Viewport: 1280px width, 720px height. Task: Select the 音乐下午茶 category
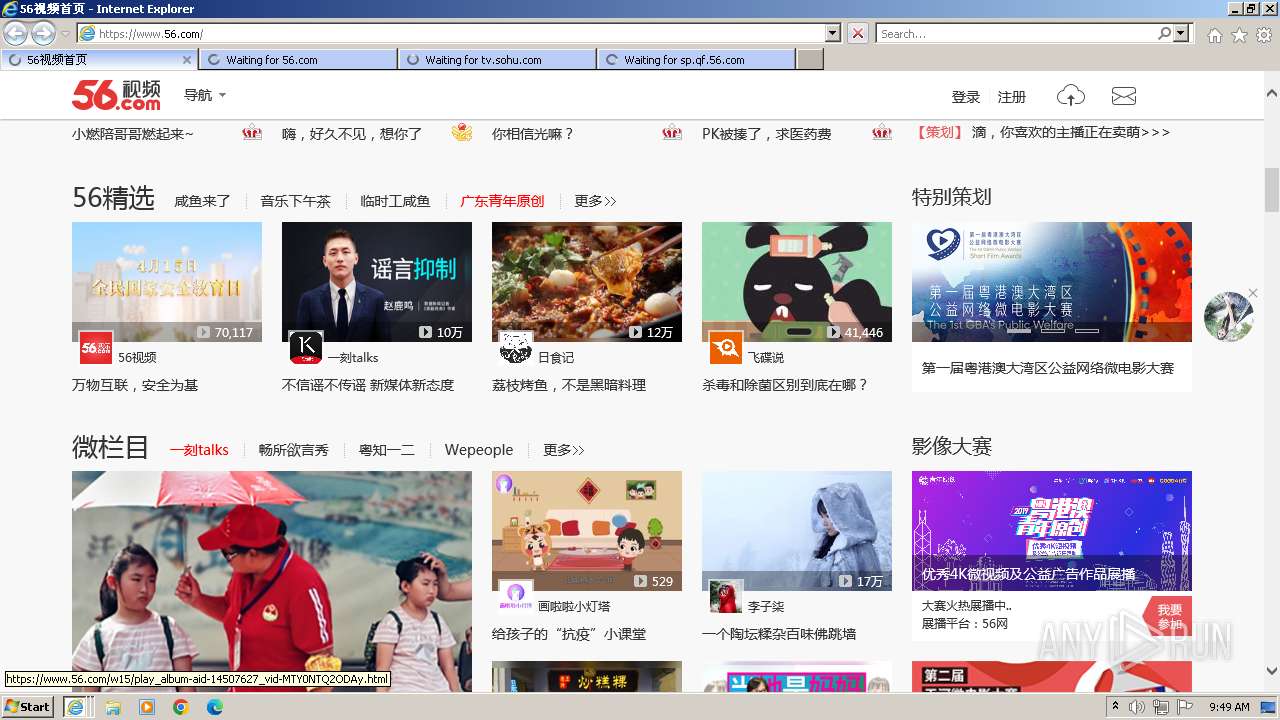(295, 201)
